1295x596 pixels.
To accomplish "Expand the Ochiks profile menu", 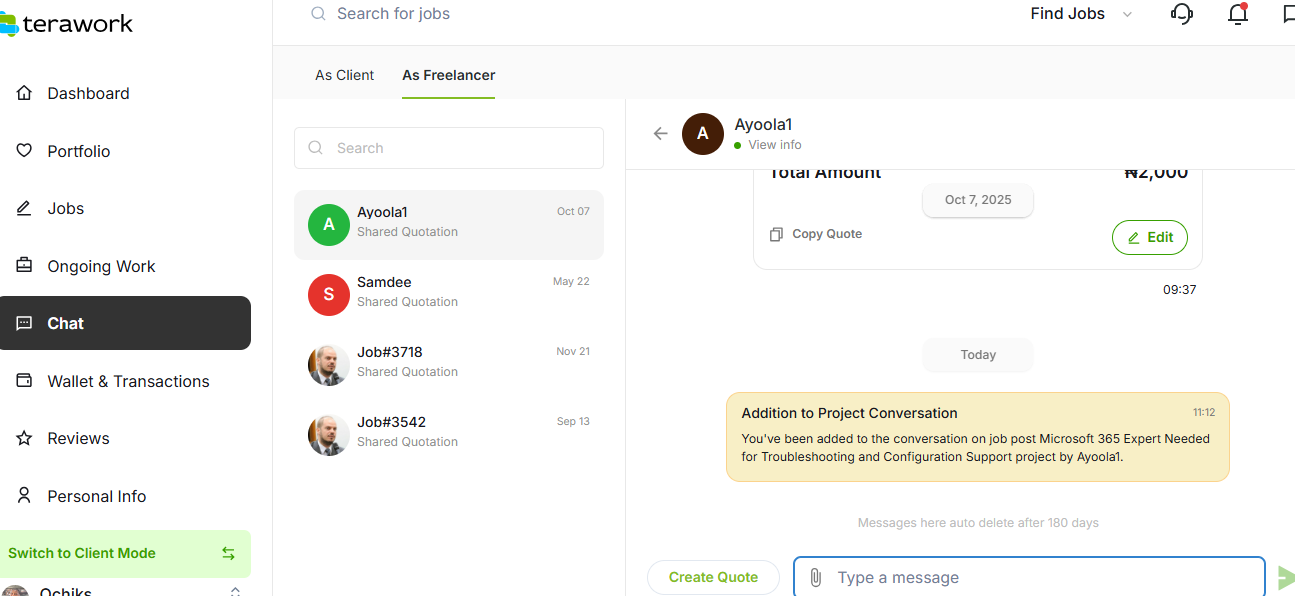I will pyautogui.click(x=234, y=591).
